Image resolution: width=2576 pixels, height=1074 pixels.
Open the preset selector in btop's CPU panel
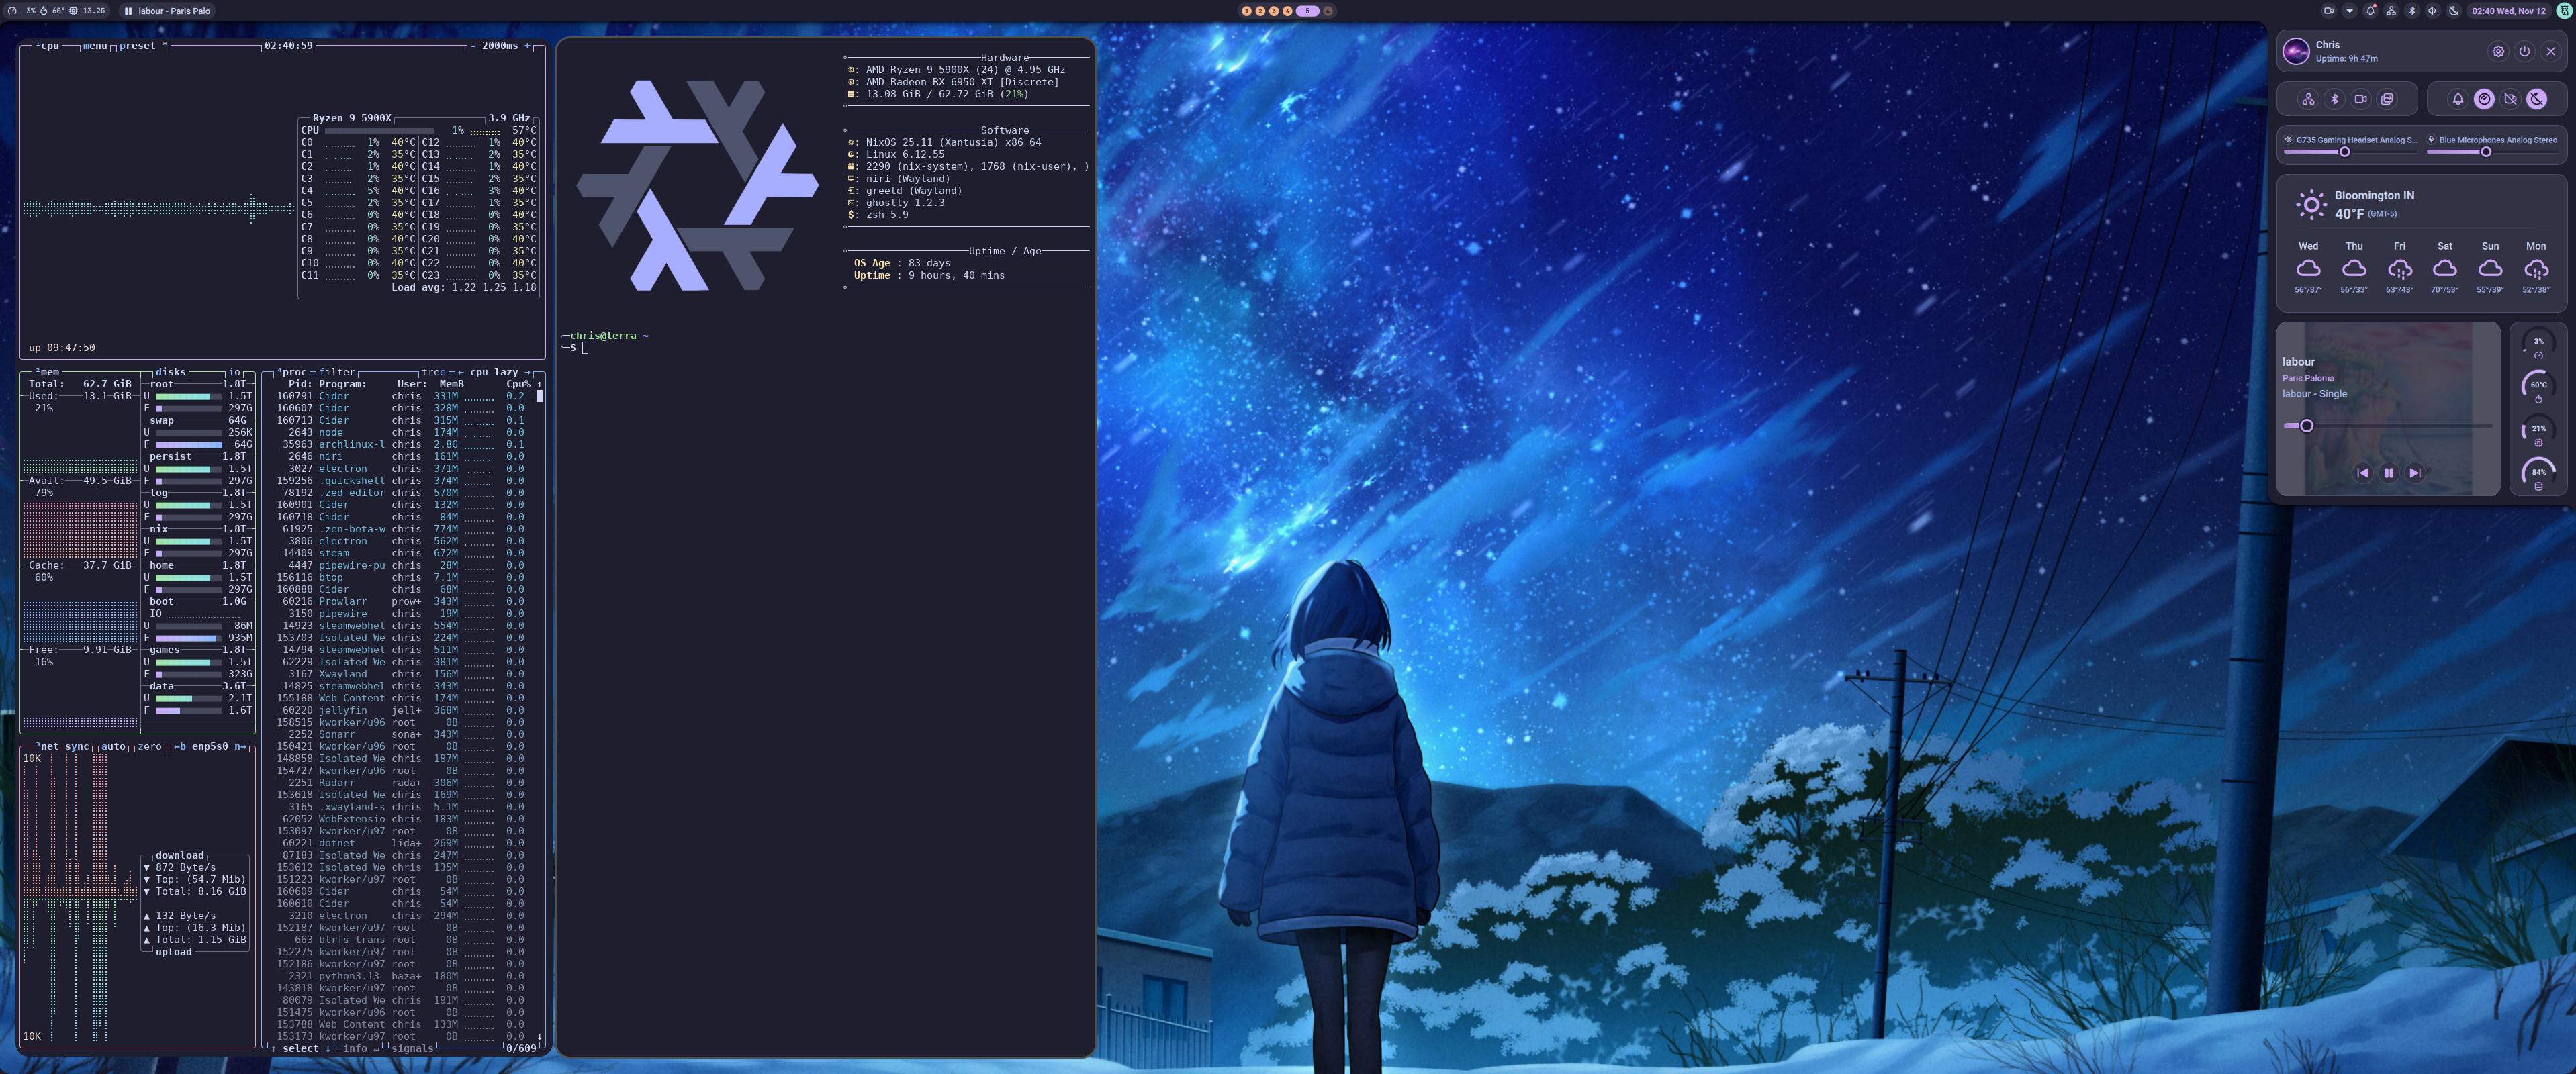[137, 45]
